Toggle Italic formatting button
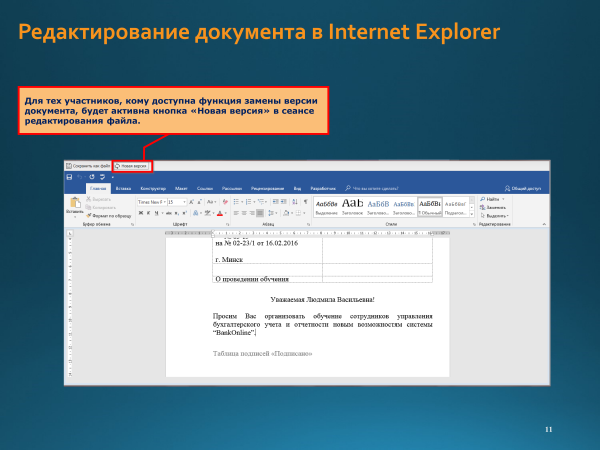This screenshot has width=600, height=450. click(x=149, y=212)
